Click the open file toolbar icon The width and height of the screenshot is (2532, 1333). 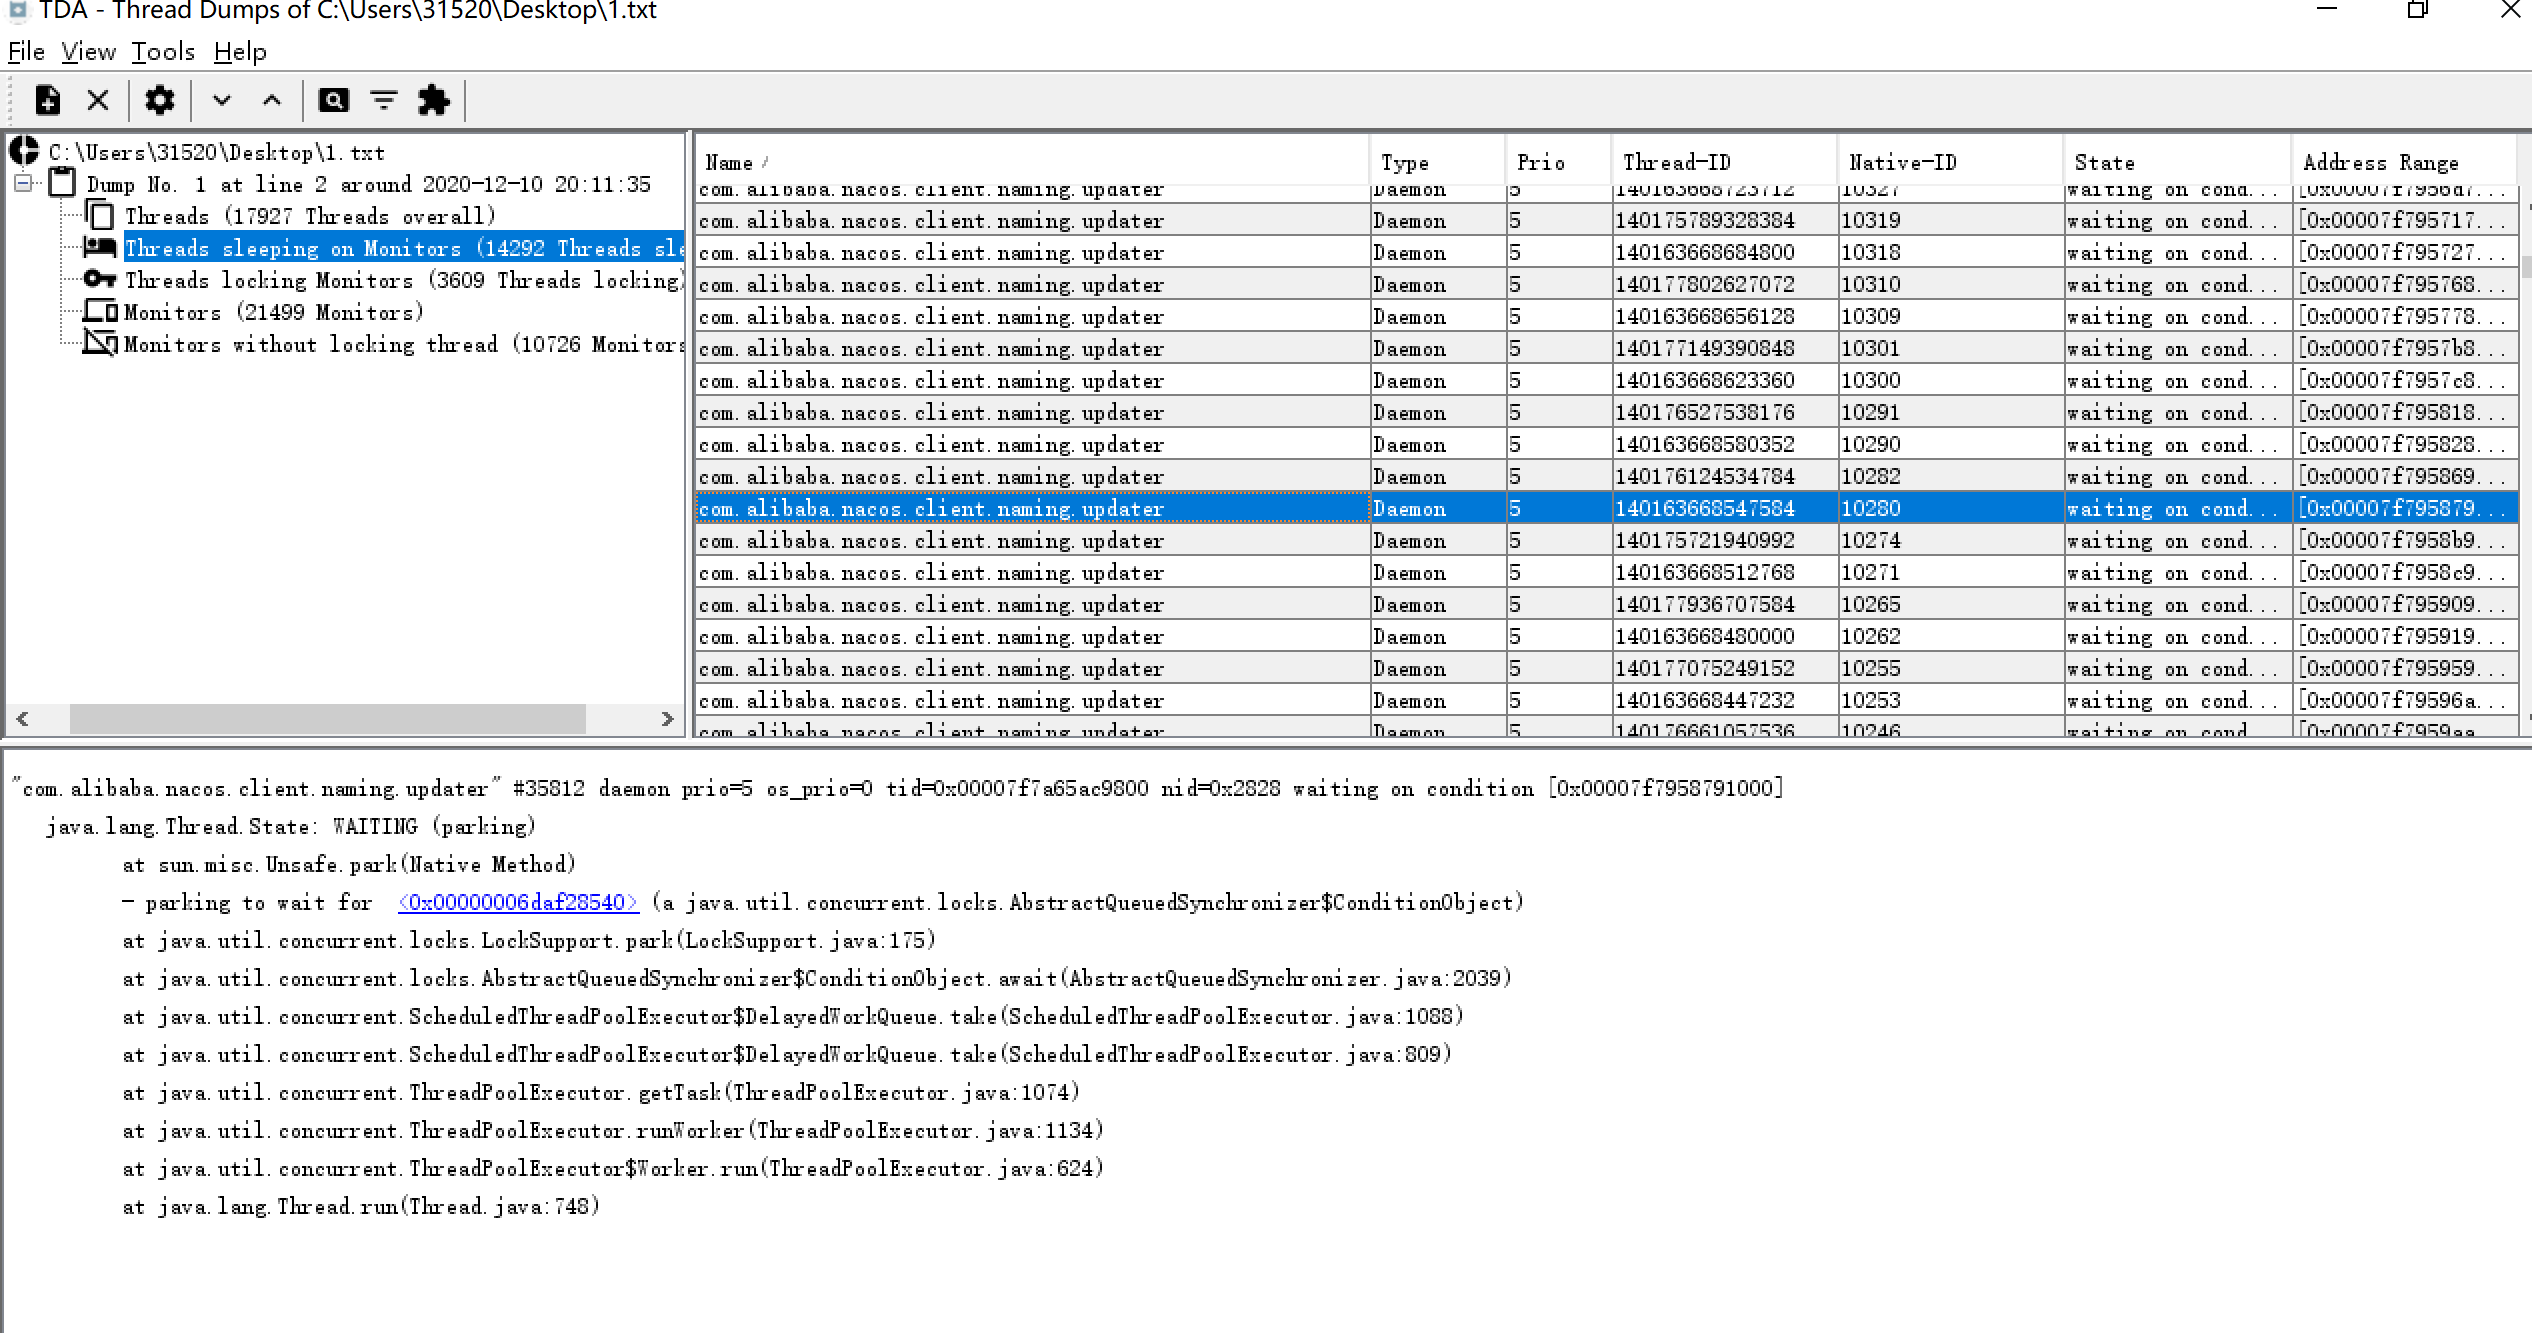click(x=47, y=100)
